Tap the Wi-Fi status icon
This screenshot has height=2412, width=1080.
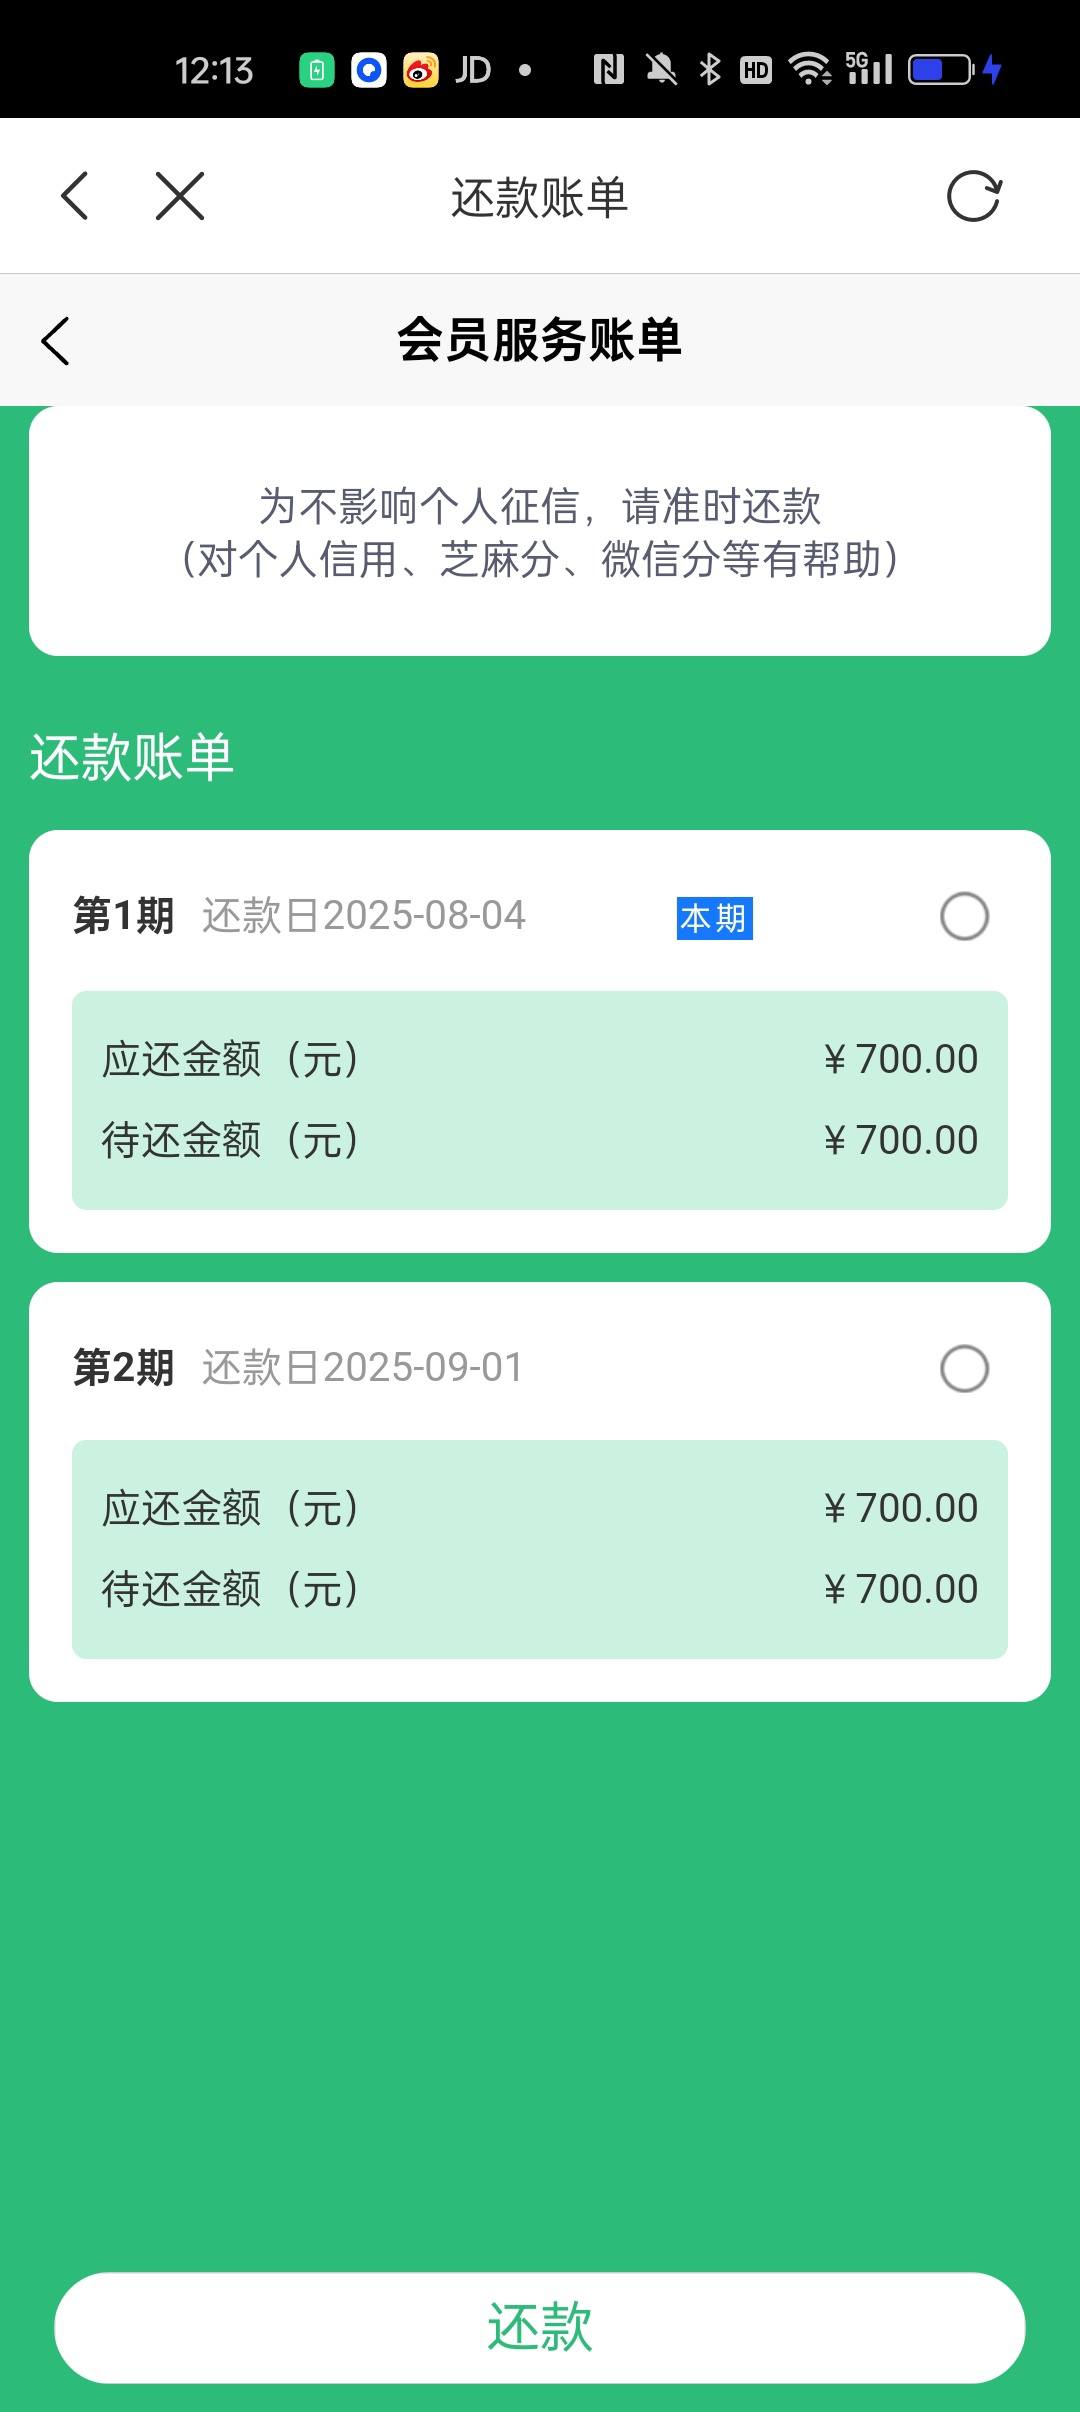click(x=810, y=69)
